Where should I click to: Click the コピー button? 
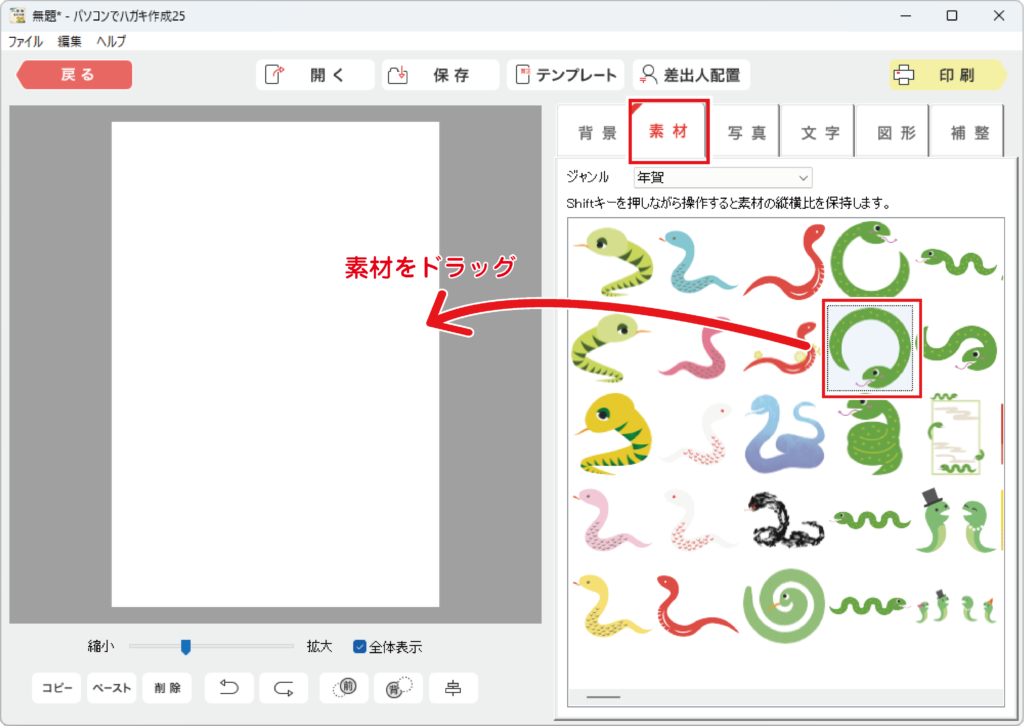57,687
